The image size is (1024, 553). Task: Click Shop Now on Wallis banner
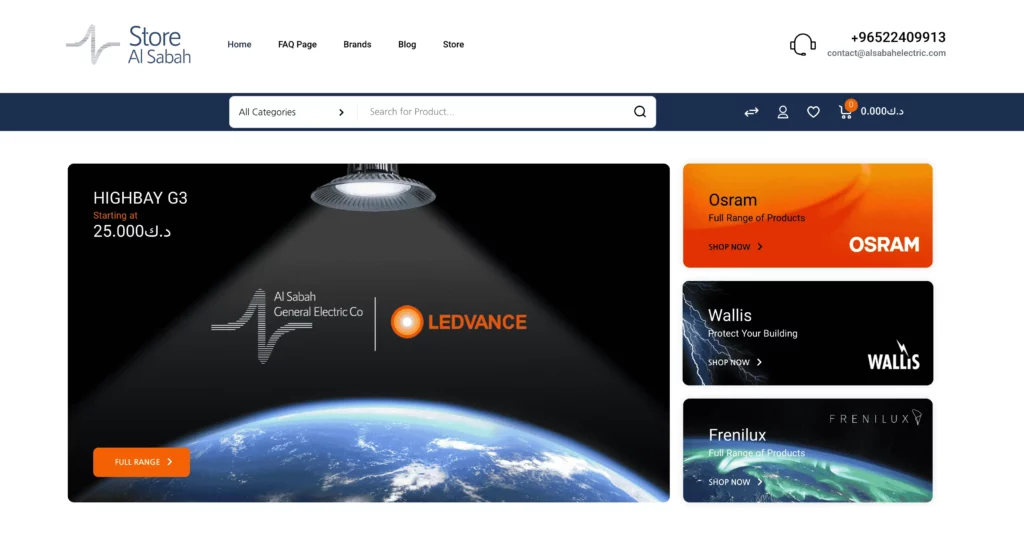pos(735,363)
